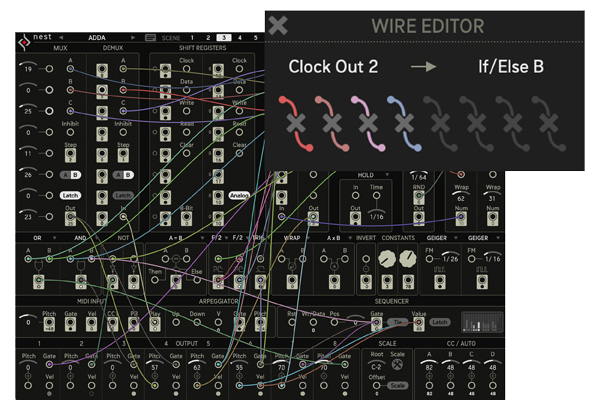The width and height of the screenshot is (600, 400).
Task: Toggle the Sequencer Tie switch
Action: [x=398, y=322]
